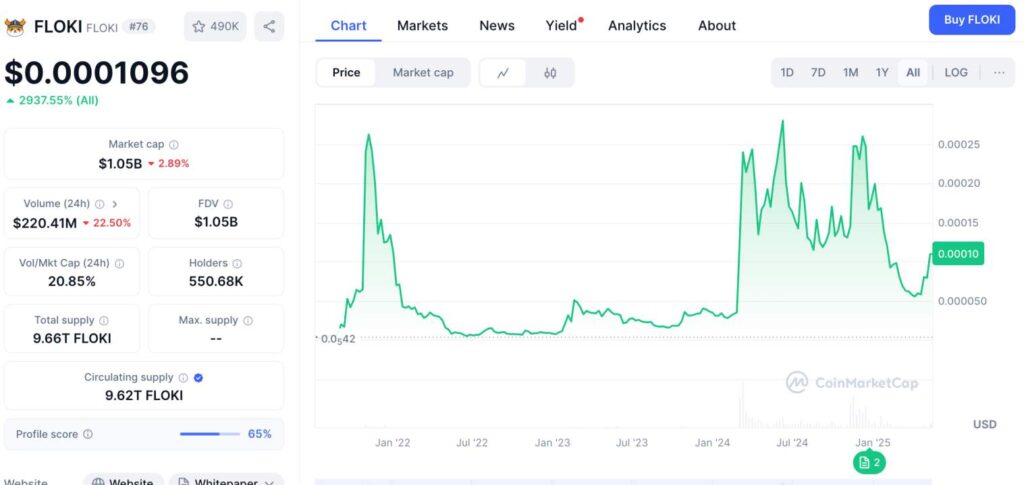Click the 20.85% Vol/Mkt Cap value
Viewport: 1024px width, 485px height.
(72, 281)
